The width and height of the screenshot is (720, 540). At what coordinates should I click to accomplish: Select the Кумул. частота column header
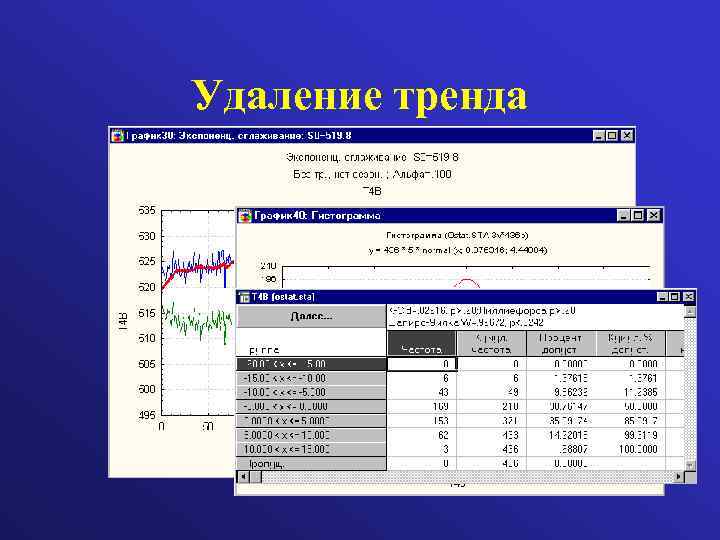(492, 343)
